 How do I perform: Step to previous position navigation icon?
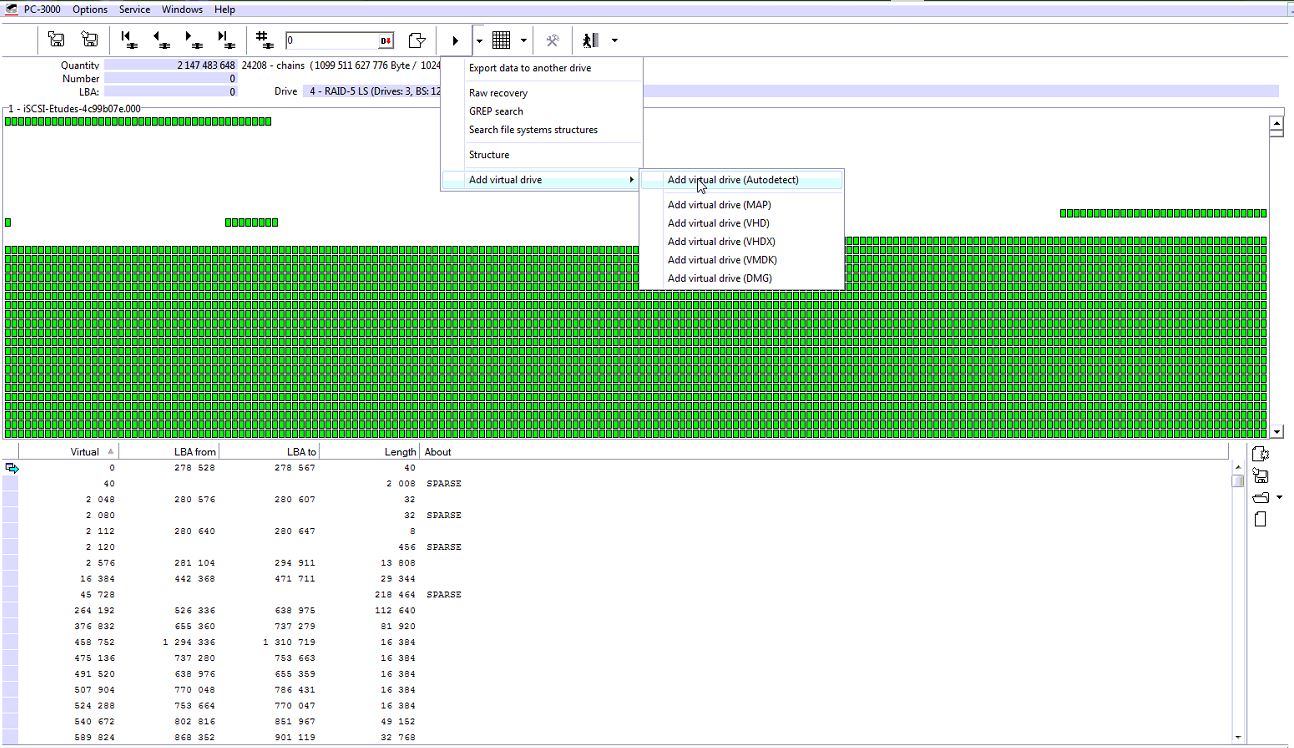pos(161,40)
